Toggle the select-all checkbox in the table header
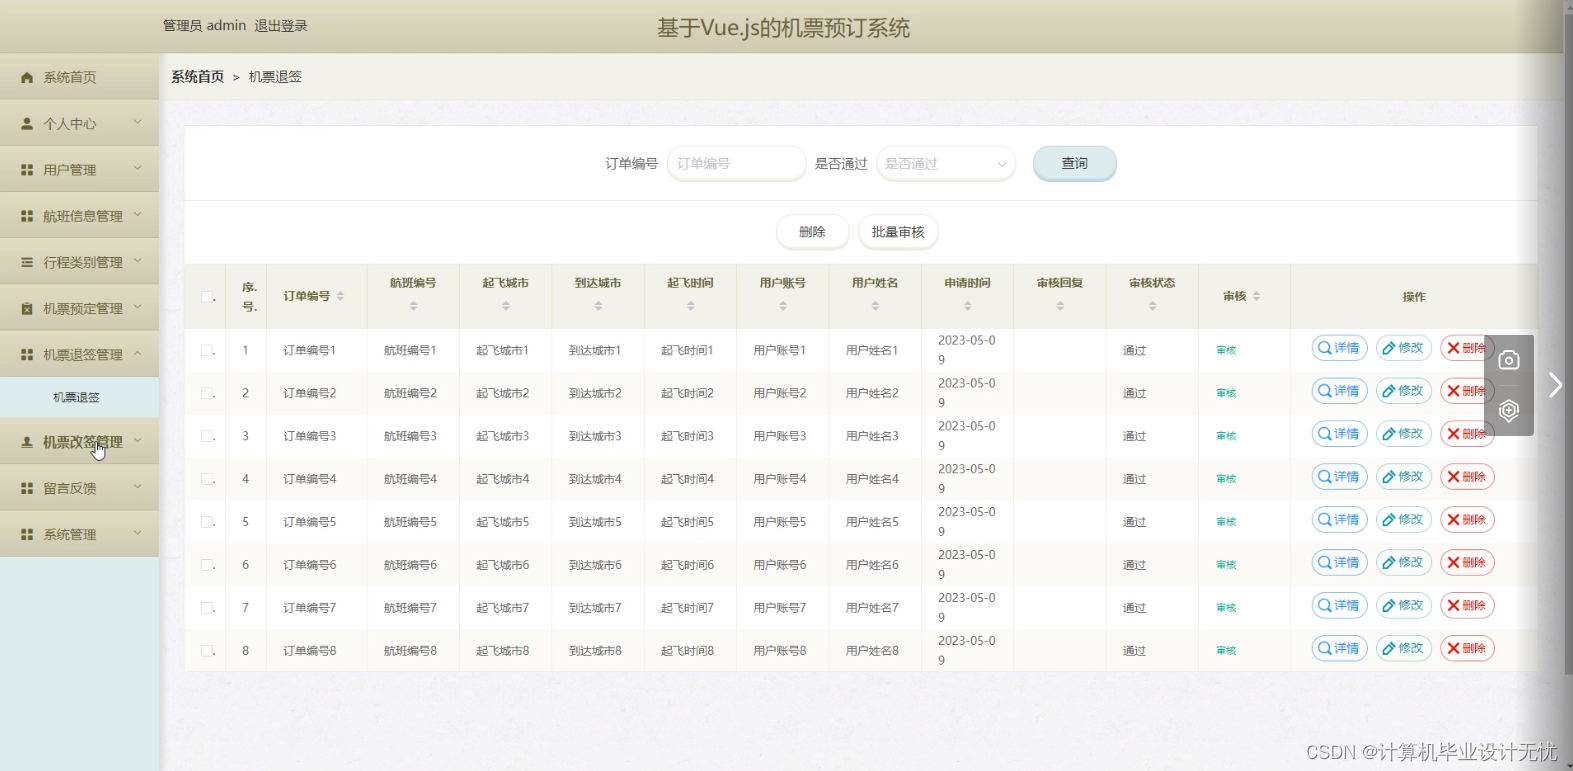 click(x=207, y=296)
